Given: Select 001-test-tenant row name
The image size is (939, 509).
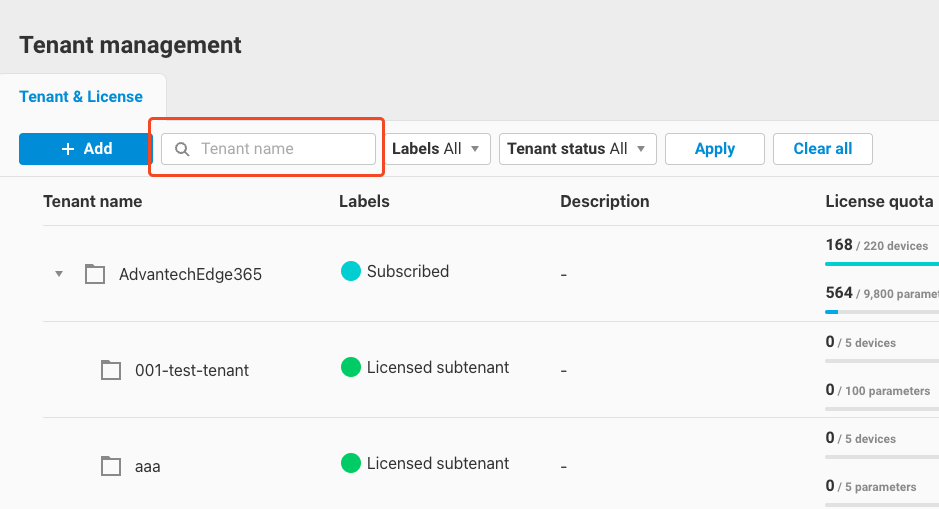Looking at the screenshot, I should (192, 370).
